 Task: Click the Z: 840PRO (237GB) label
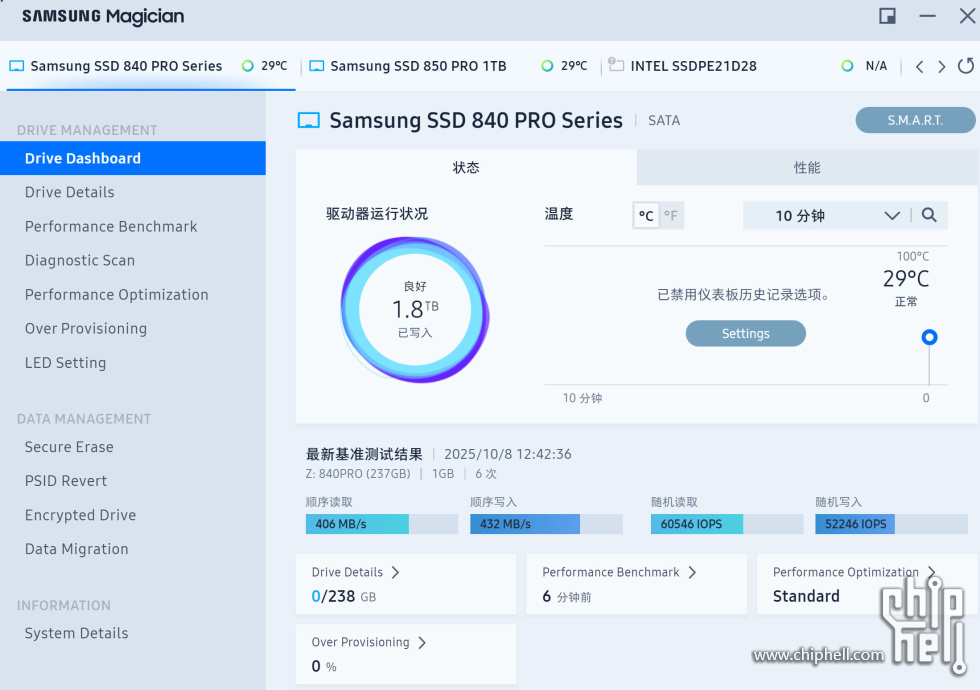[x=358, y=474]
